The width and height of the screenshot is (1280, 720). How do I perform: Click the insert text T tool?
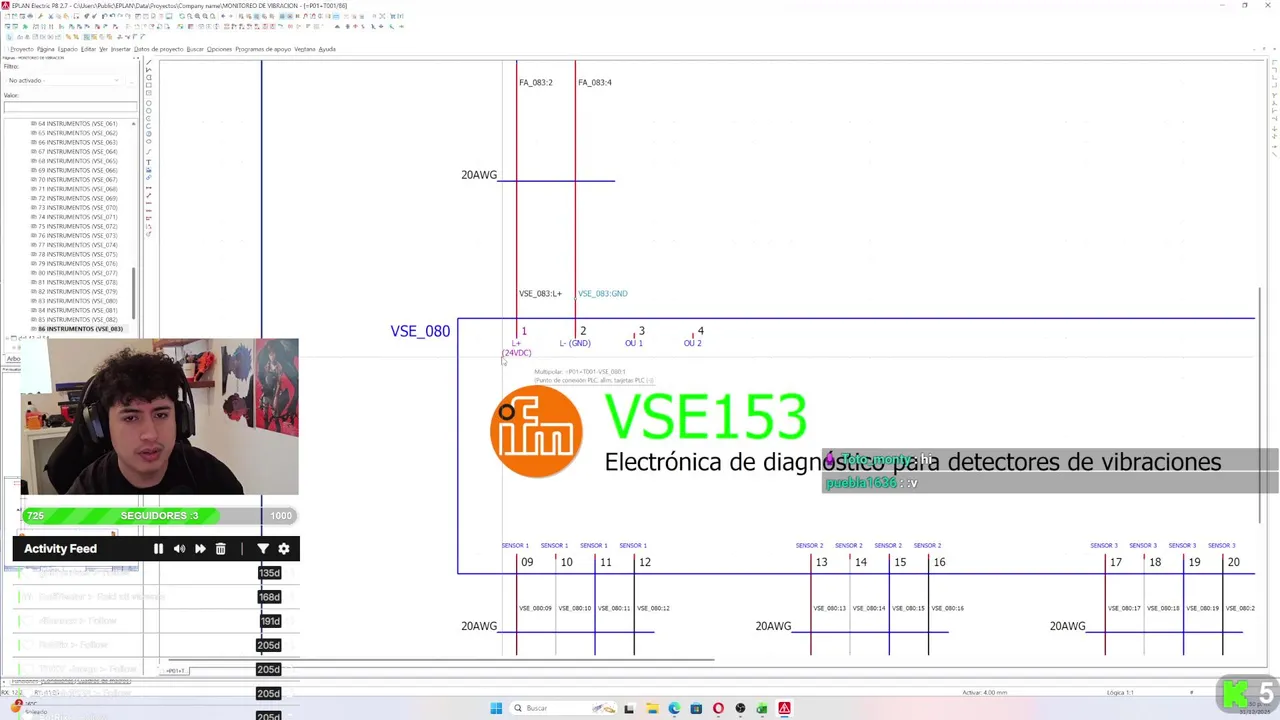pos(149,161)
